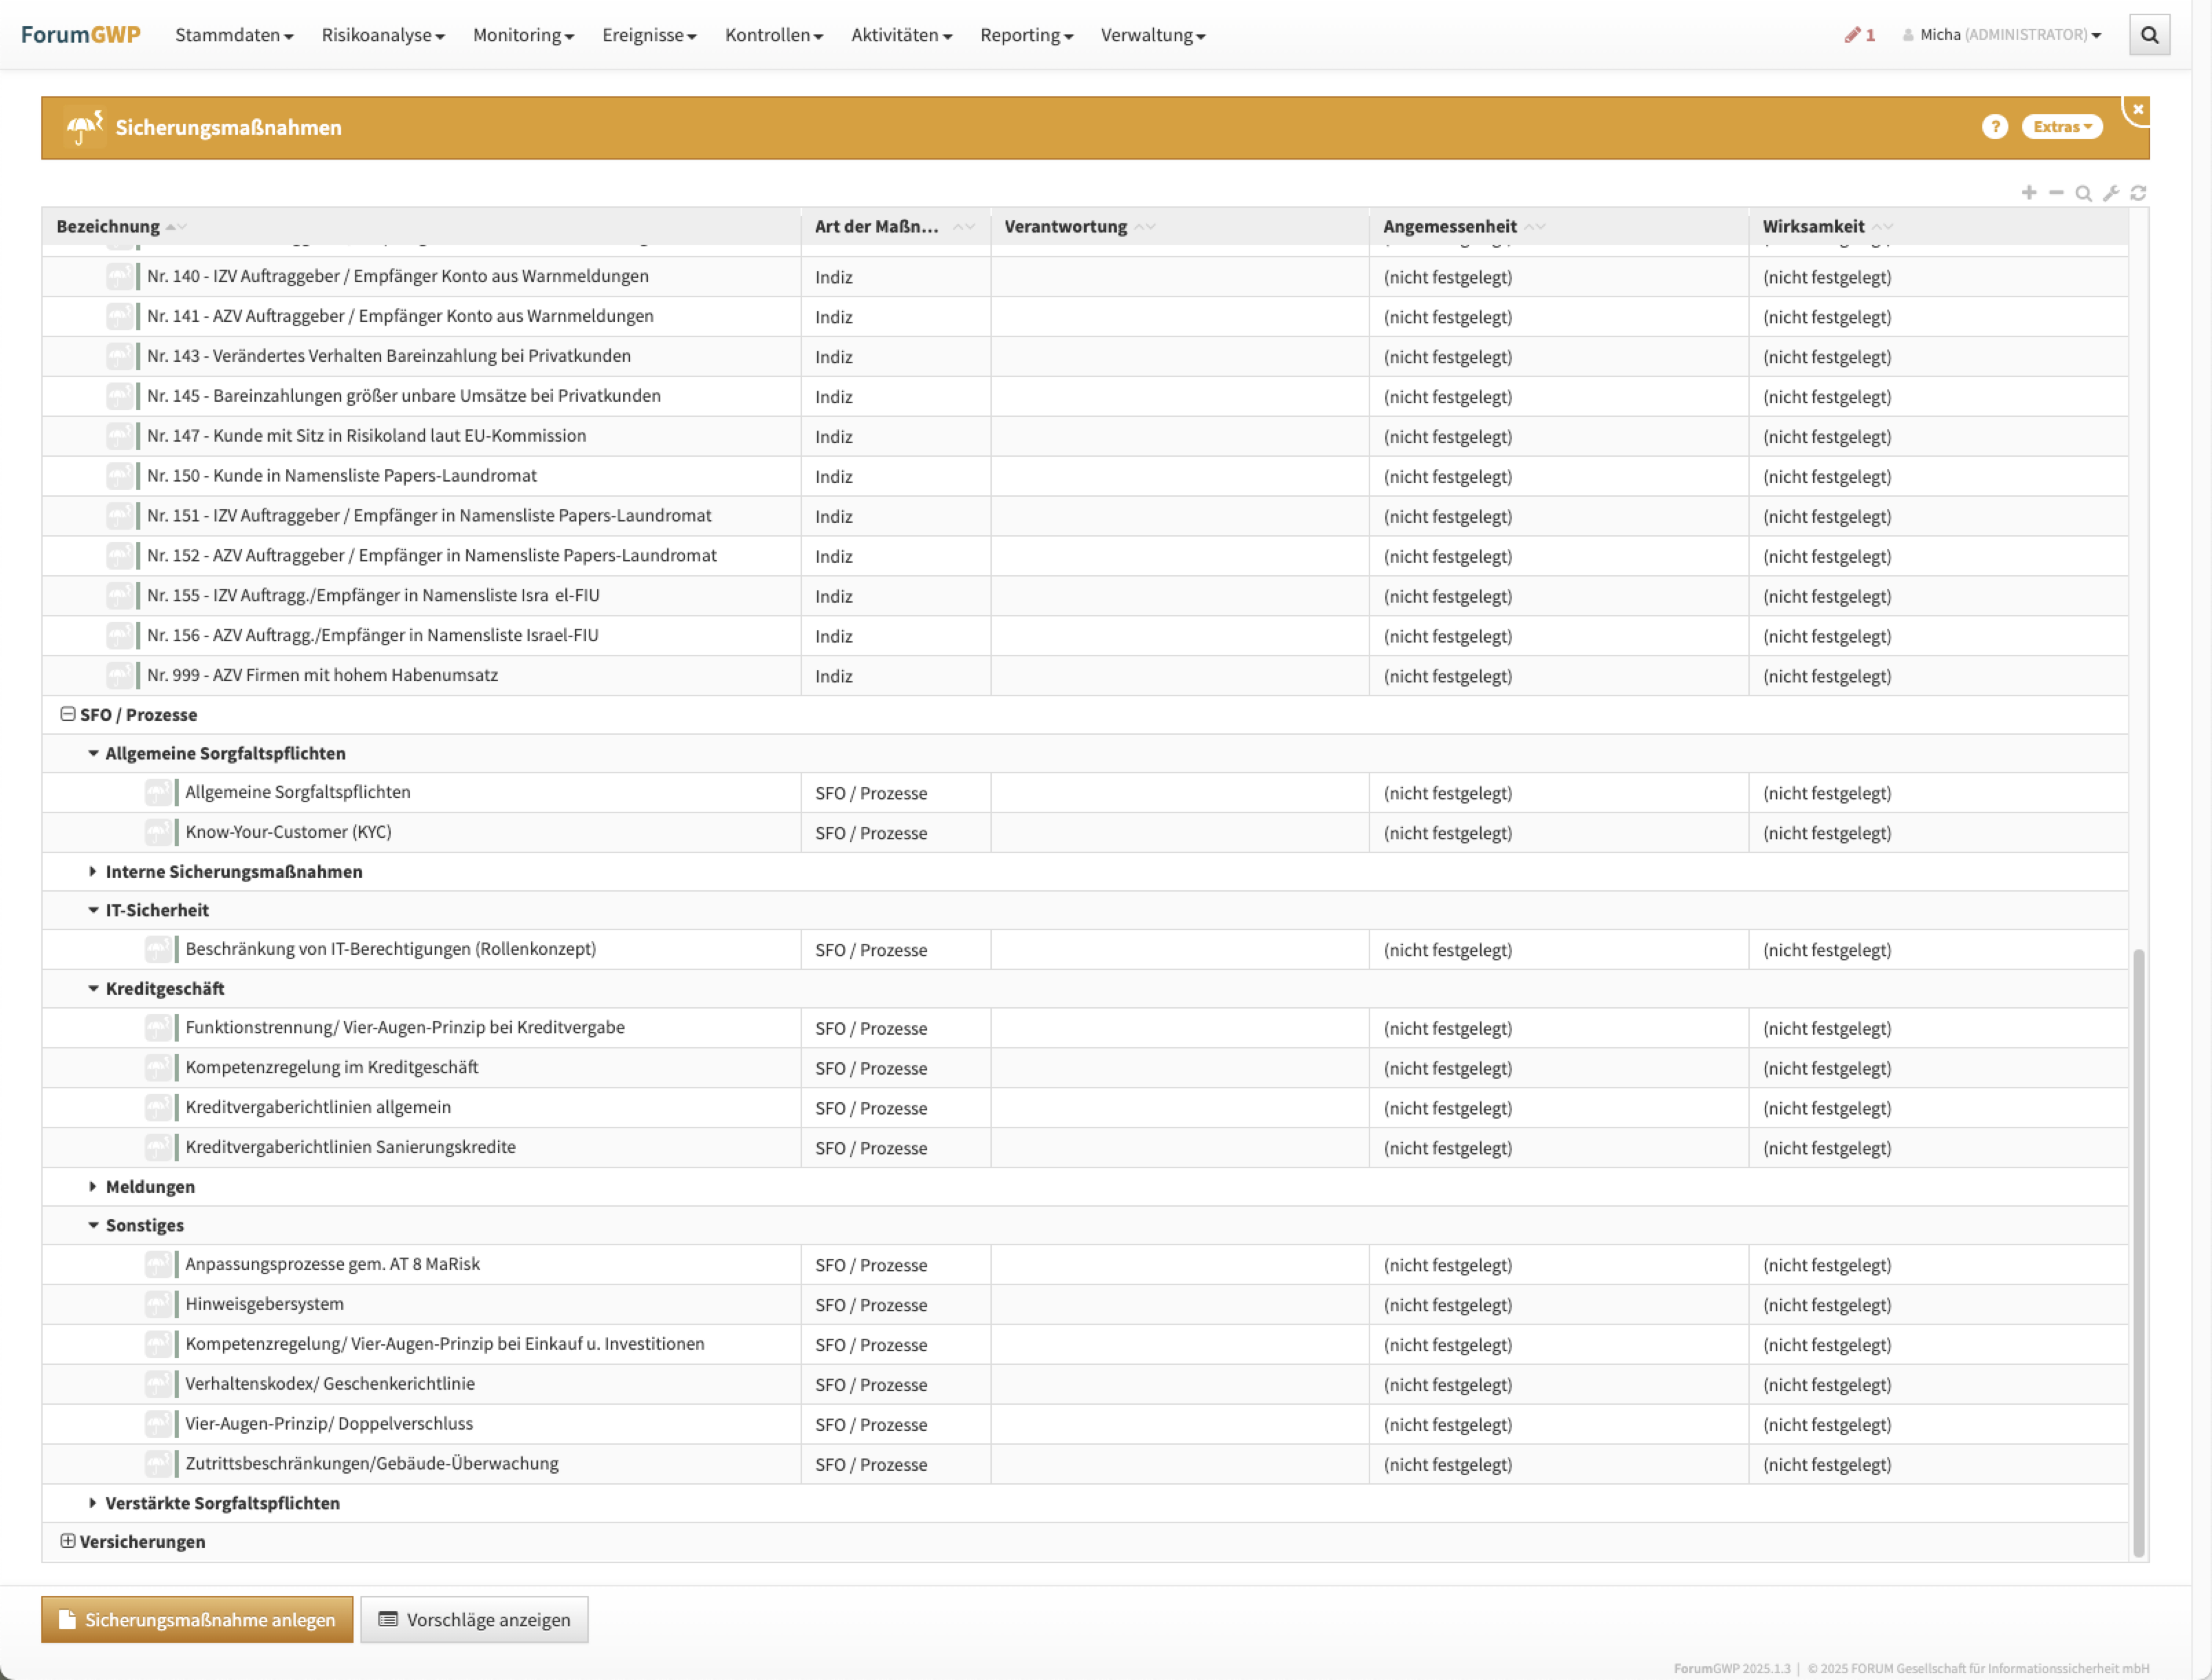Image resolution: width=2212 pixels, height=1680 pixels.
Task: Collapse all tree rows with minus icon
Action: pyautogui.click(x=2056, y=192)
